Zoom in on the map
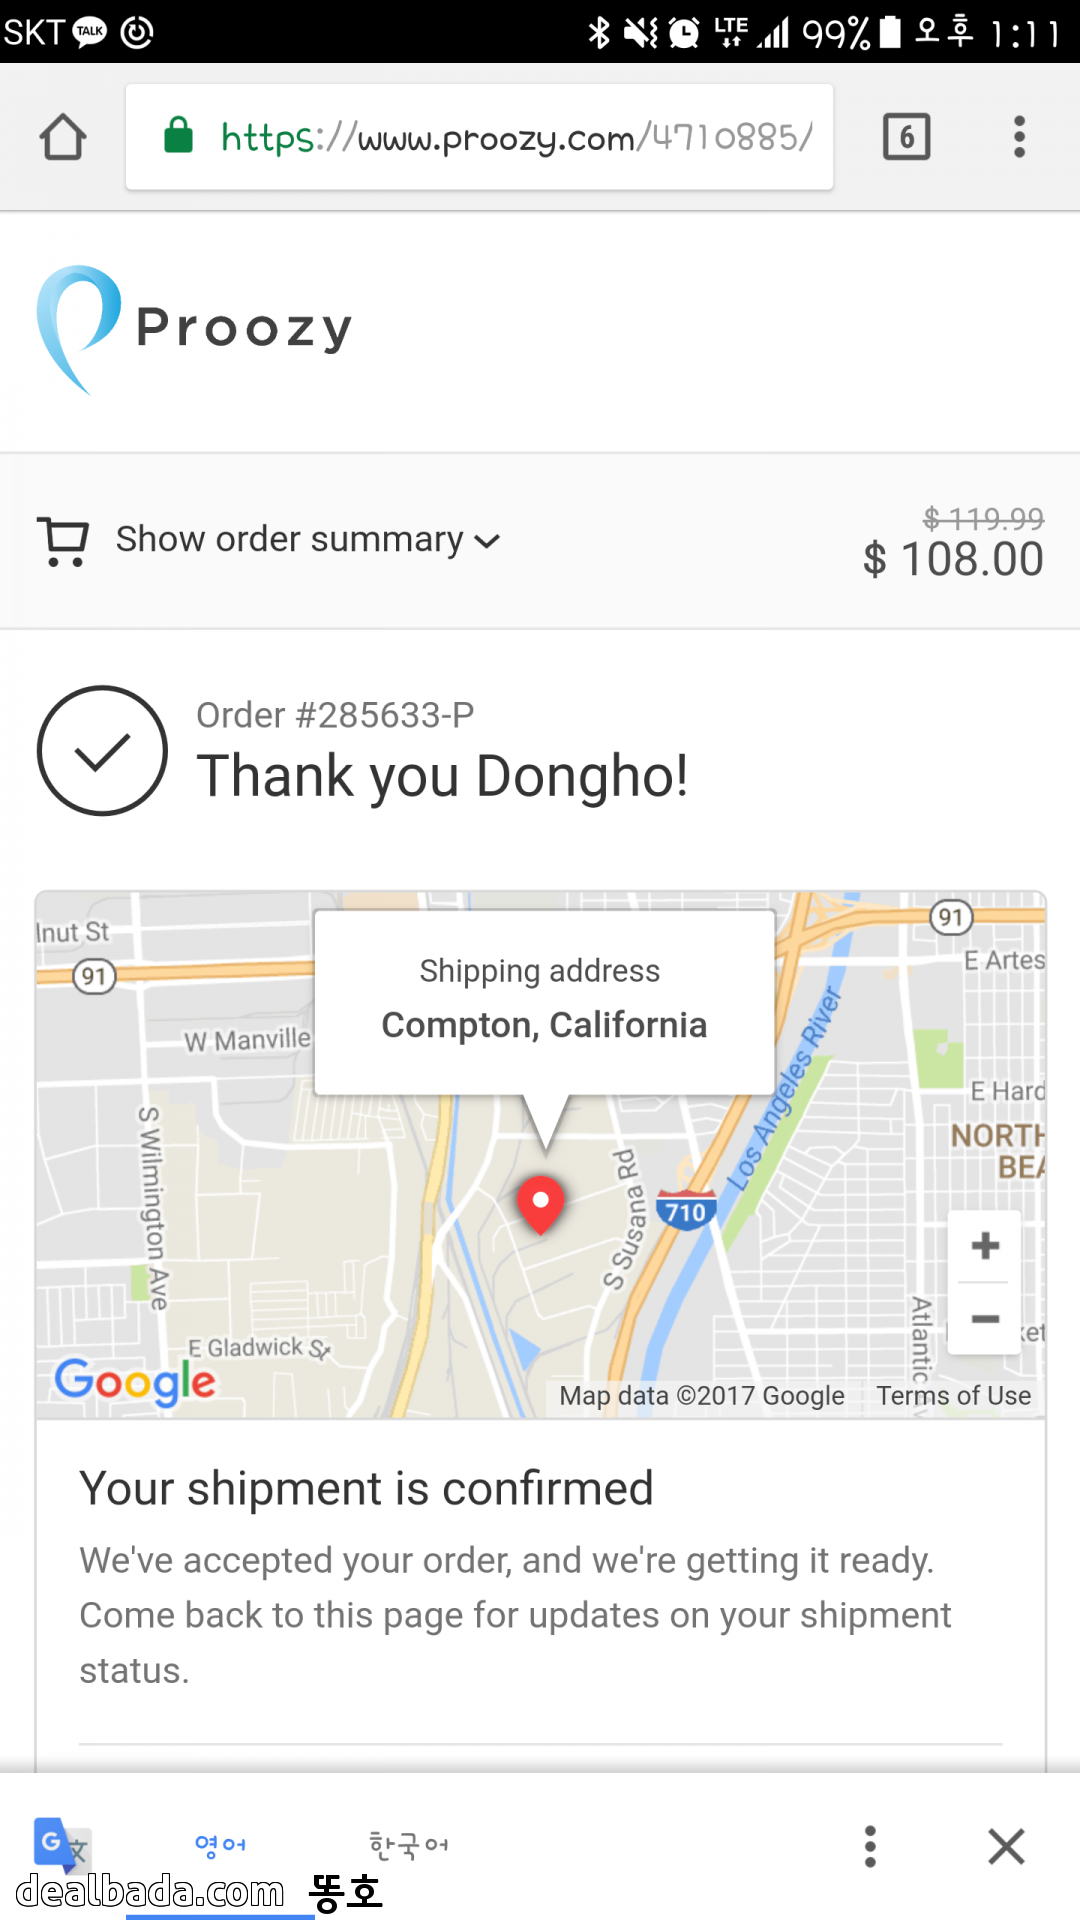The width and height of the screenshot is (1080, 1920). [985, 1246]
